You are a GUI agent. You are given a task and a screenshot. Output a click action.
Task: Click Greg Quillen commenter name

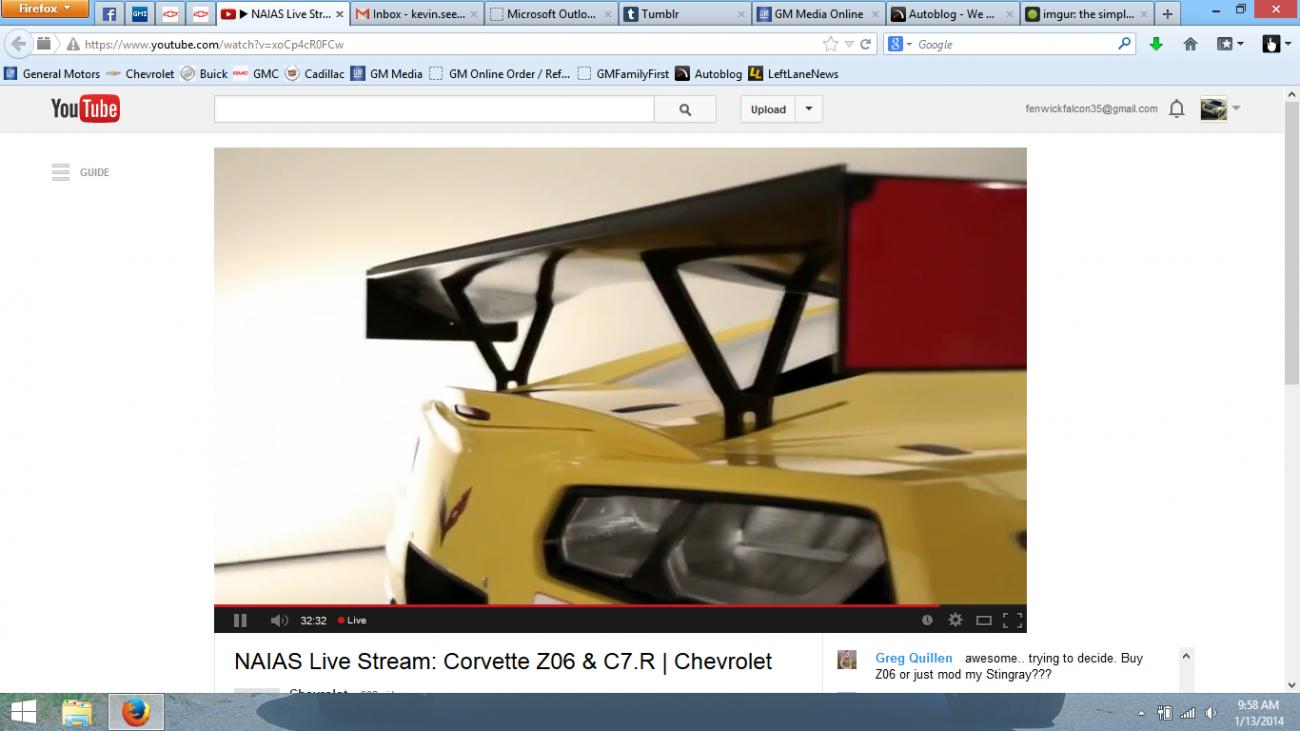pos(913,658)
